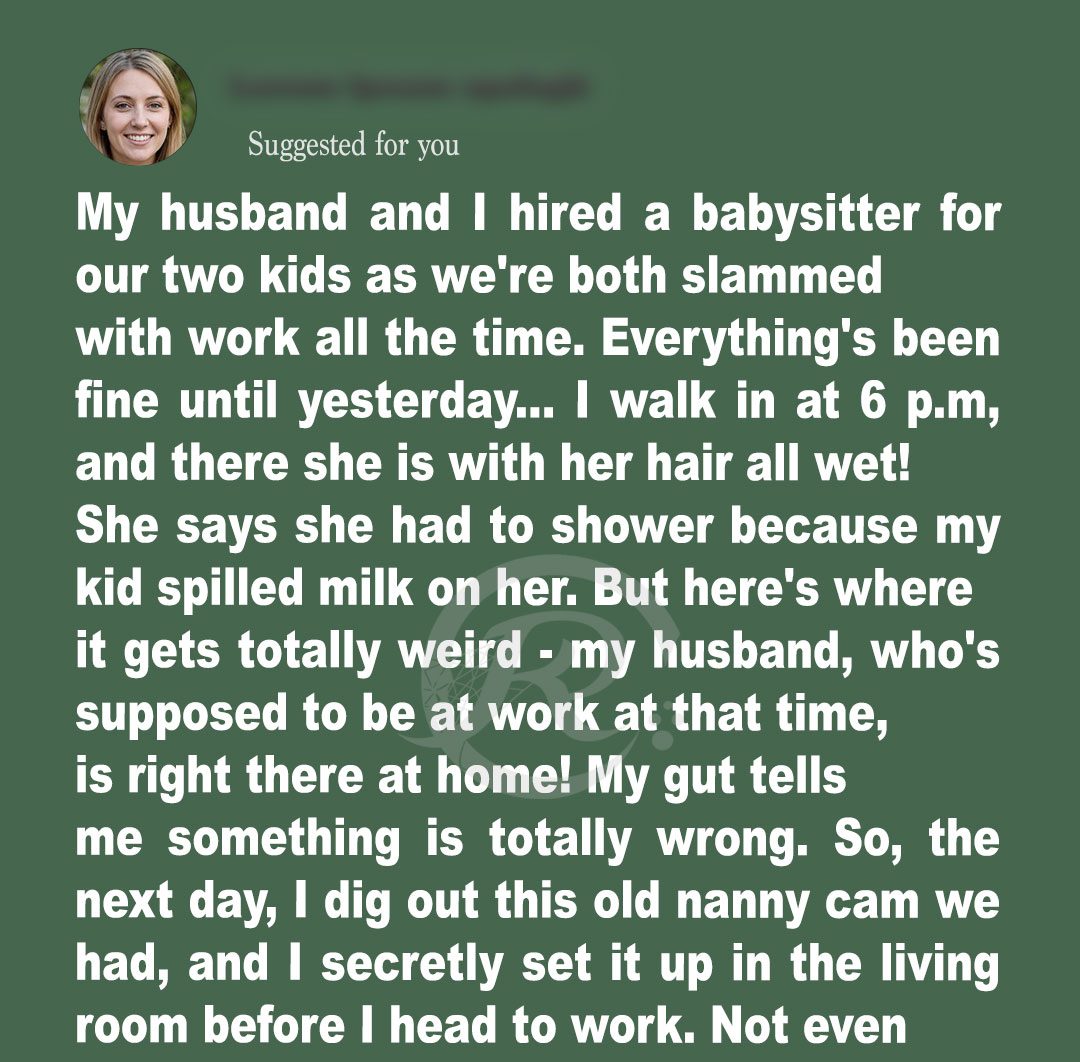
Task: Click the words "nanny cam"
Action: 764,902
